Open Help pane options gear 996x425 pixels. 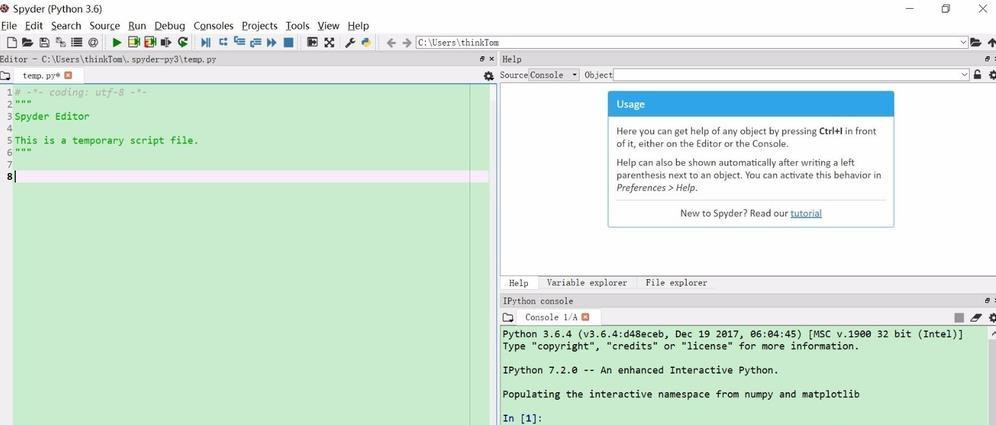(992, 75)
